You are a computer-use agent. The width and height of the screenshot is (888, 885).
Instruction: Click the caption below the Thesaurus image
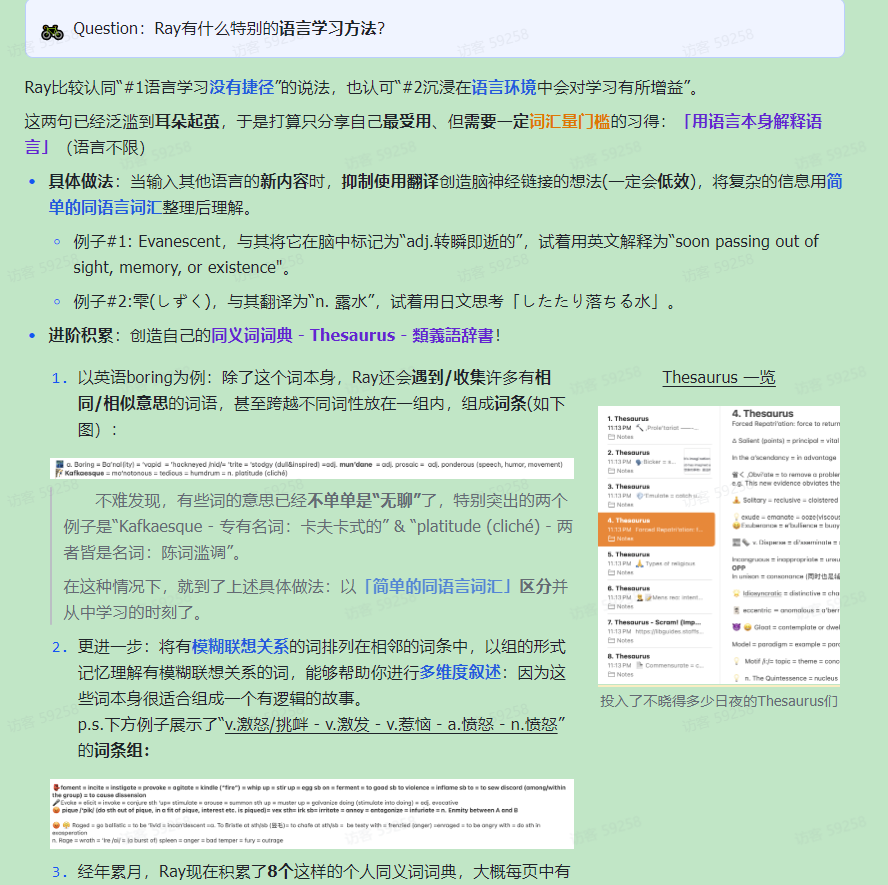pos(718,700)
